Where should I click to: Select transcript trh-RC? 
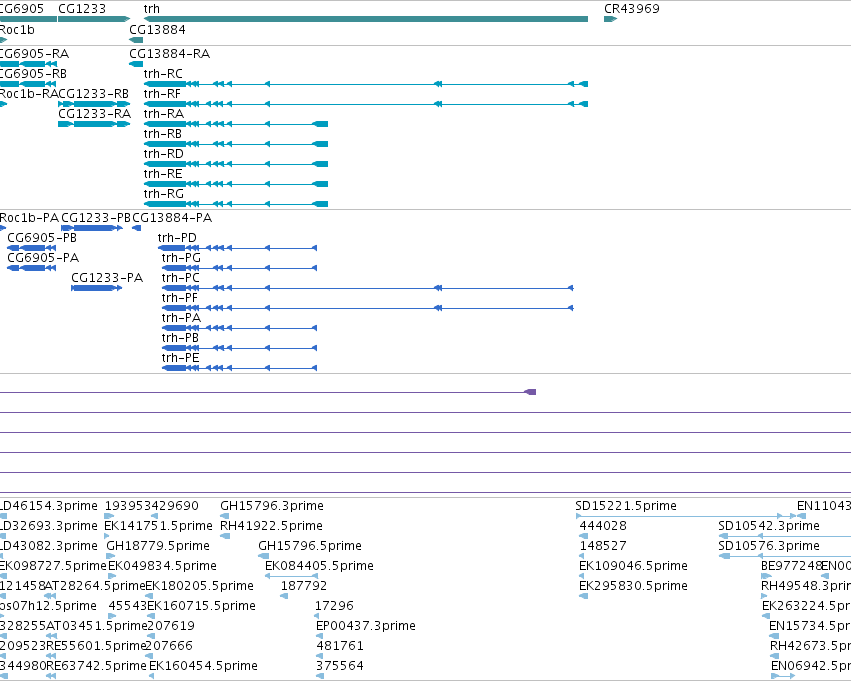163,73
